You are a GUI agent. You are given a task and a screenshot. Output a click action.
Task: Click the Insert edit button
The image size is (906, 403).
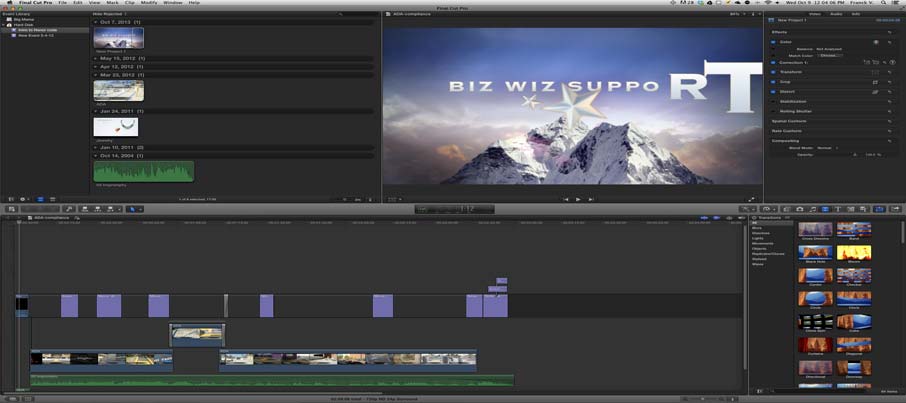pos(98,209)
